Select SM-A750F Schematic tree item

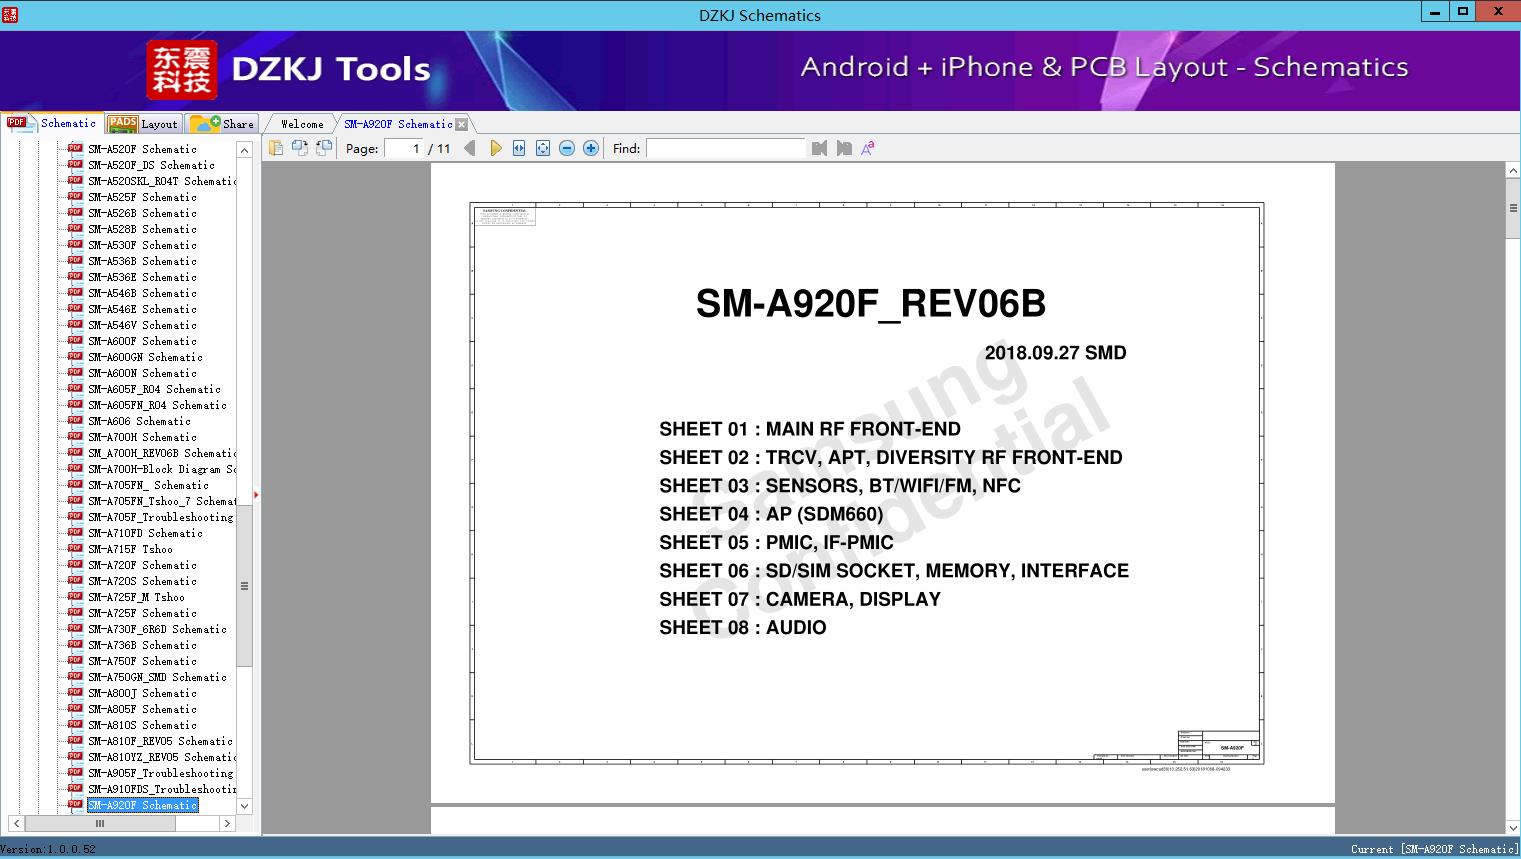[x=142, y=661]
